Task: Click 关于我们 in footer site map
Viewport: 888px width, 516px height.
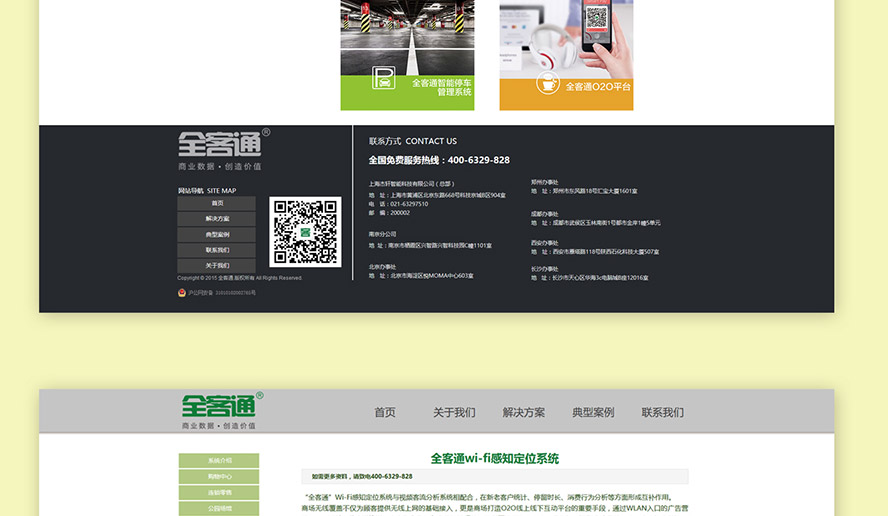Action: [217, 266]
